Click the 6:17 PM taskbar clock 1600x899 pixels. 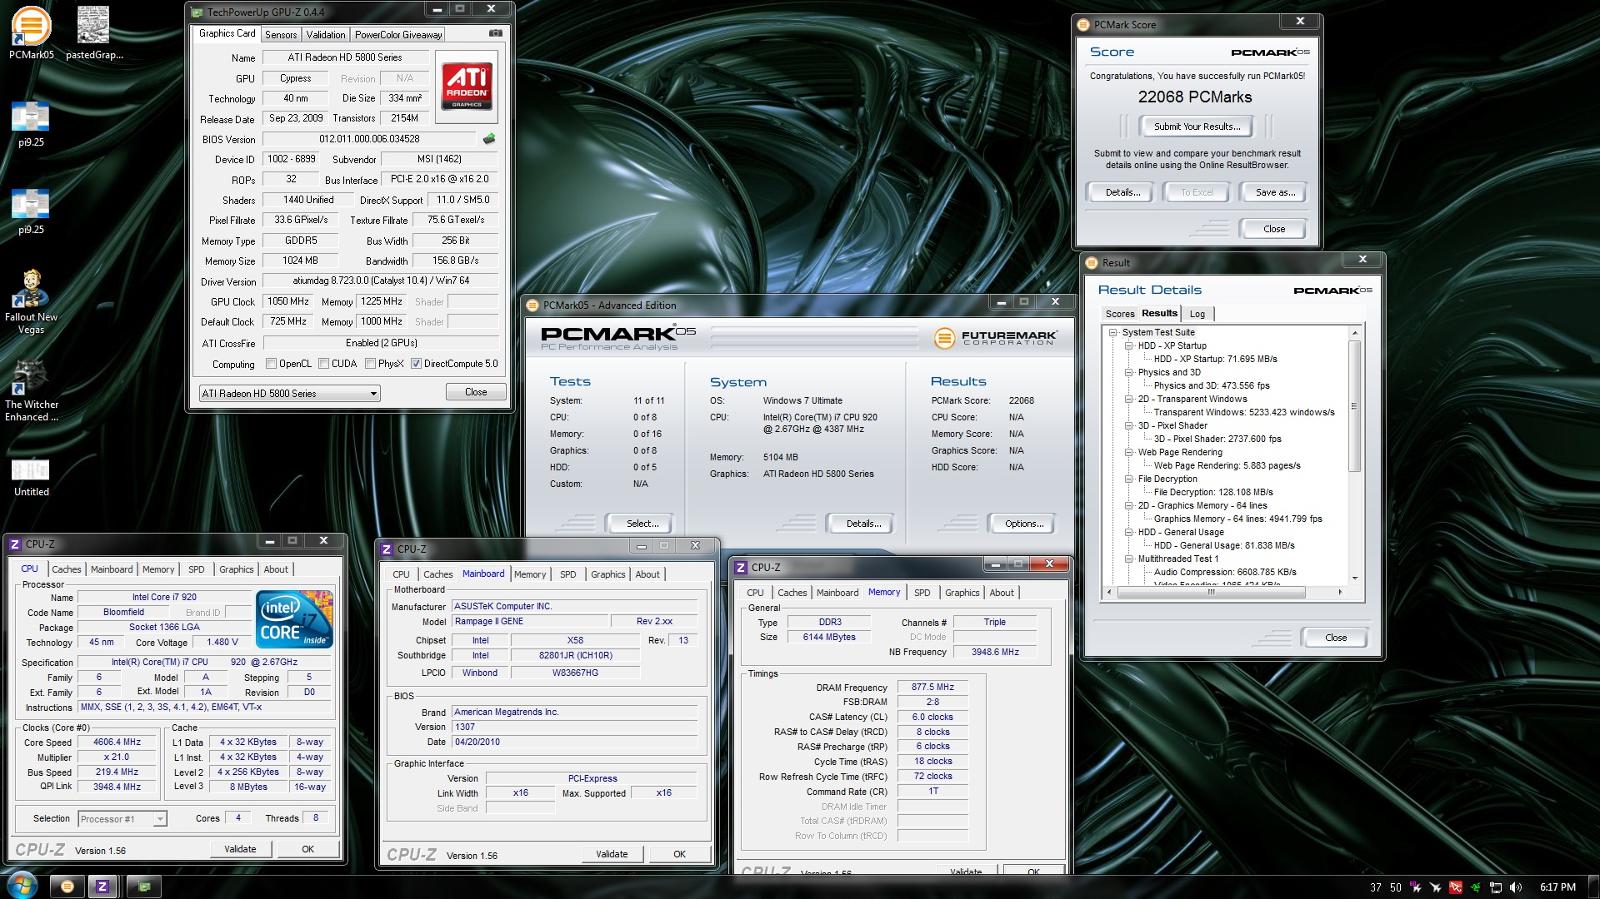1558,887
